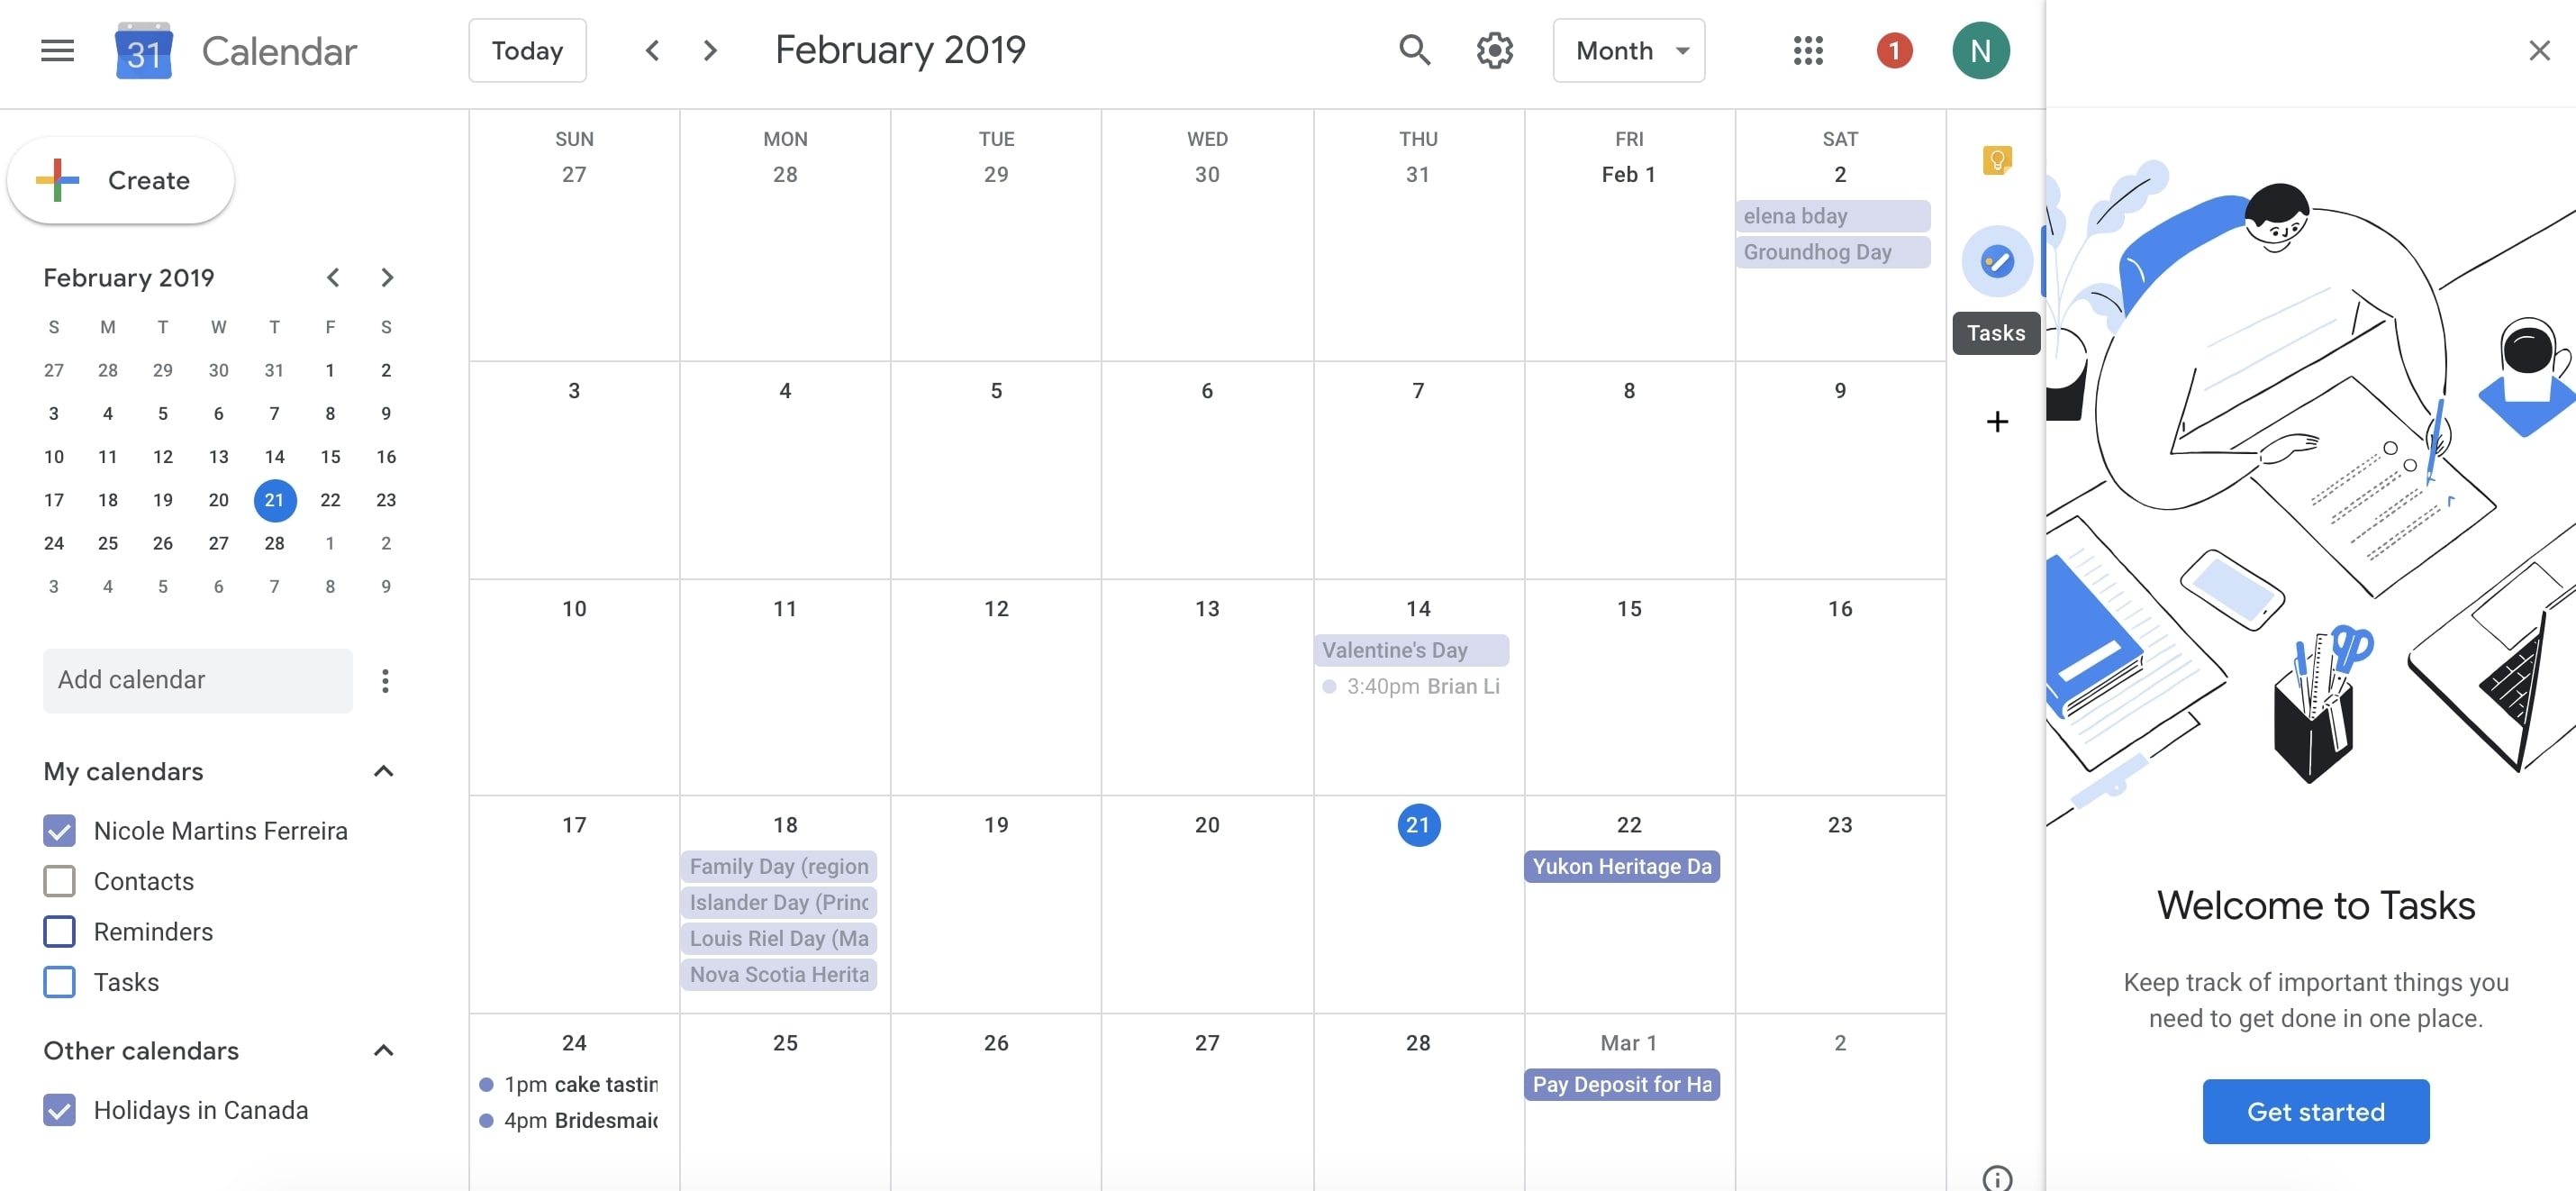Image resolution: width=2576 pixels, height=1191 pixels.
Task: Click the mini calendar date 21
Action: [273, 499]
